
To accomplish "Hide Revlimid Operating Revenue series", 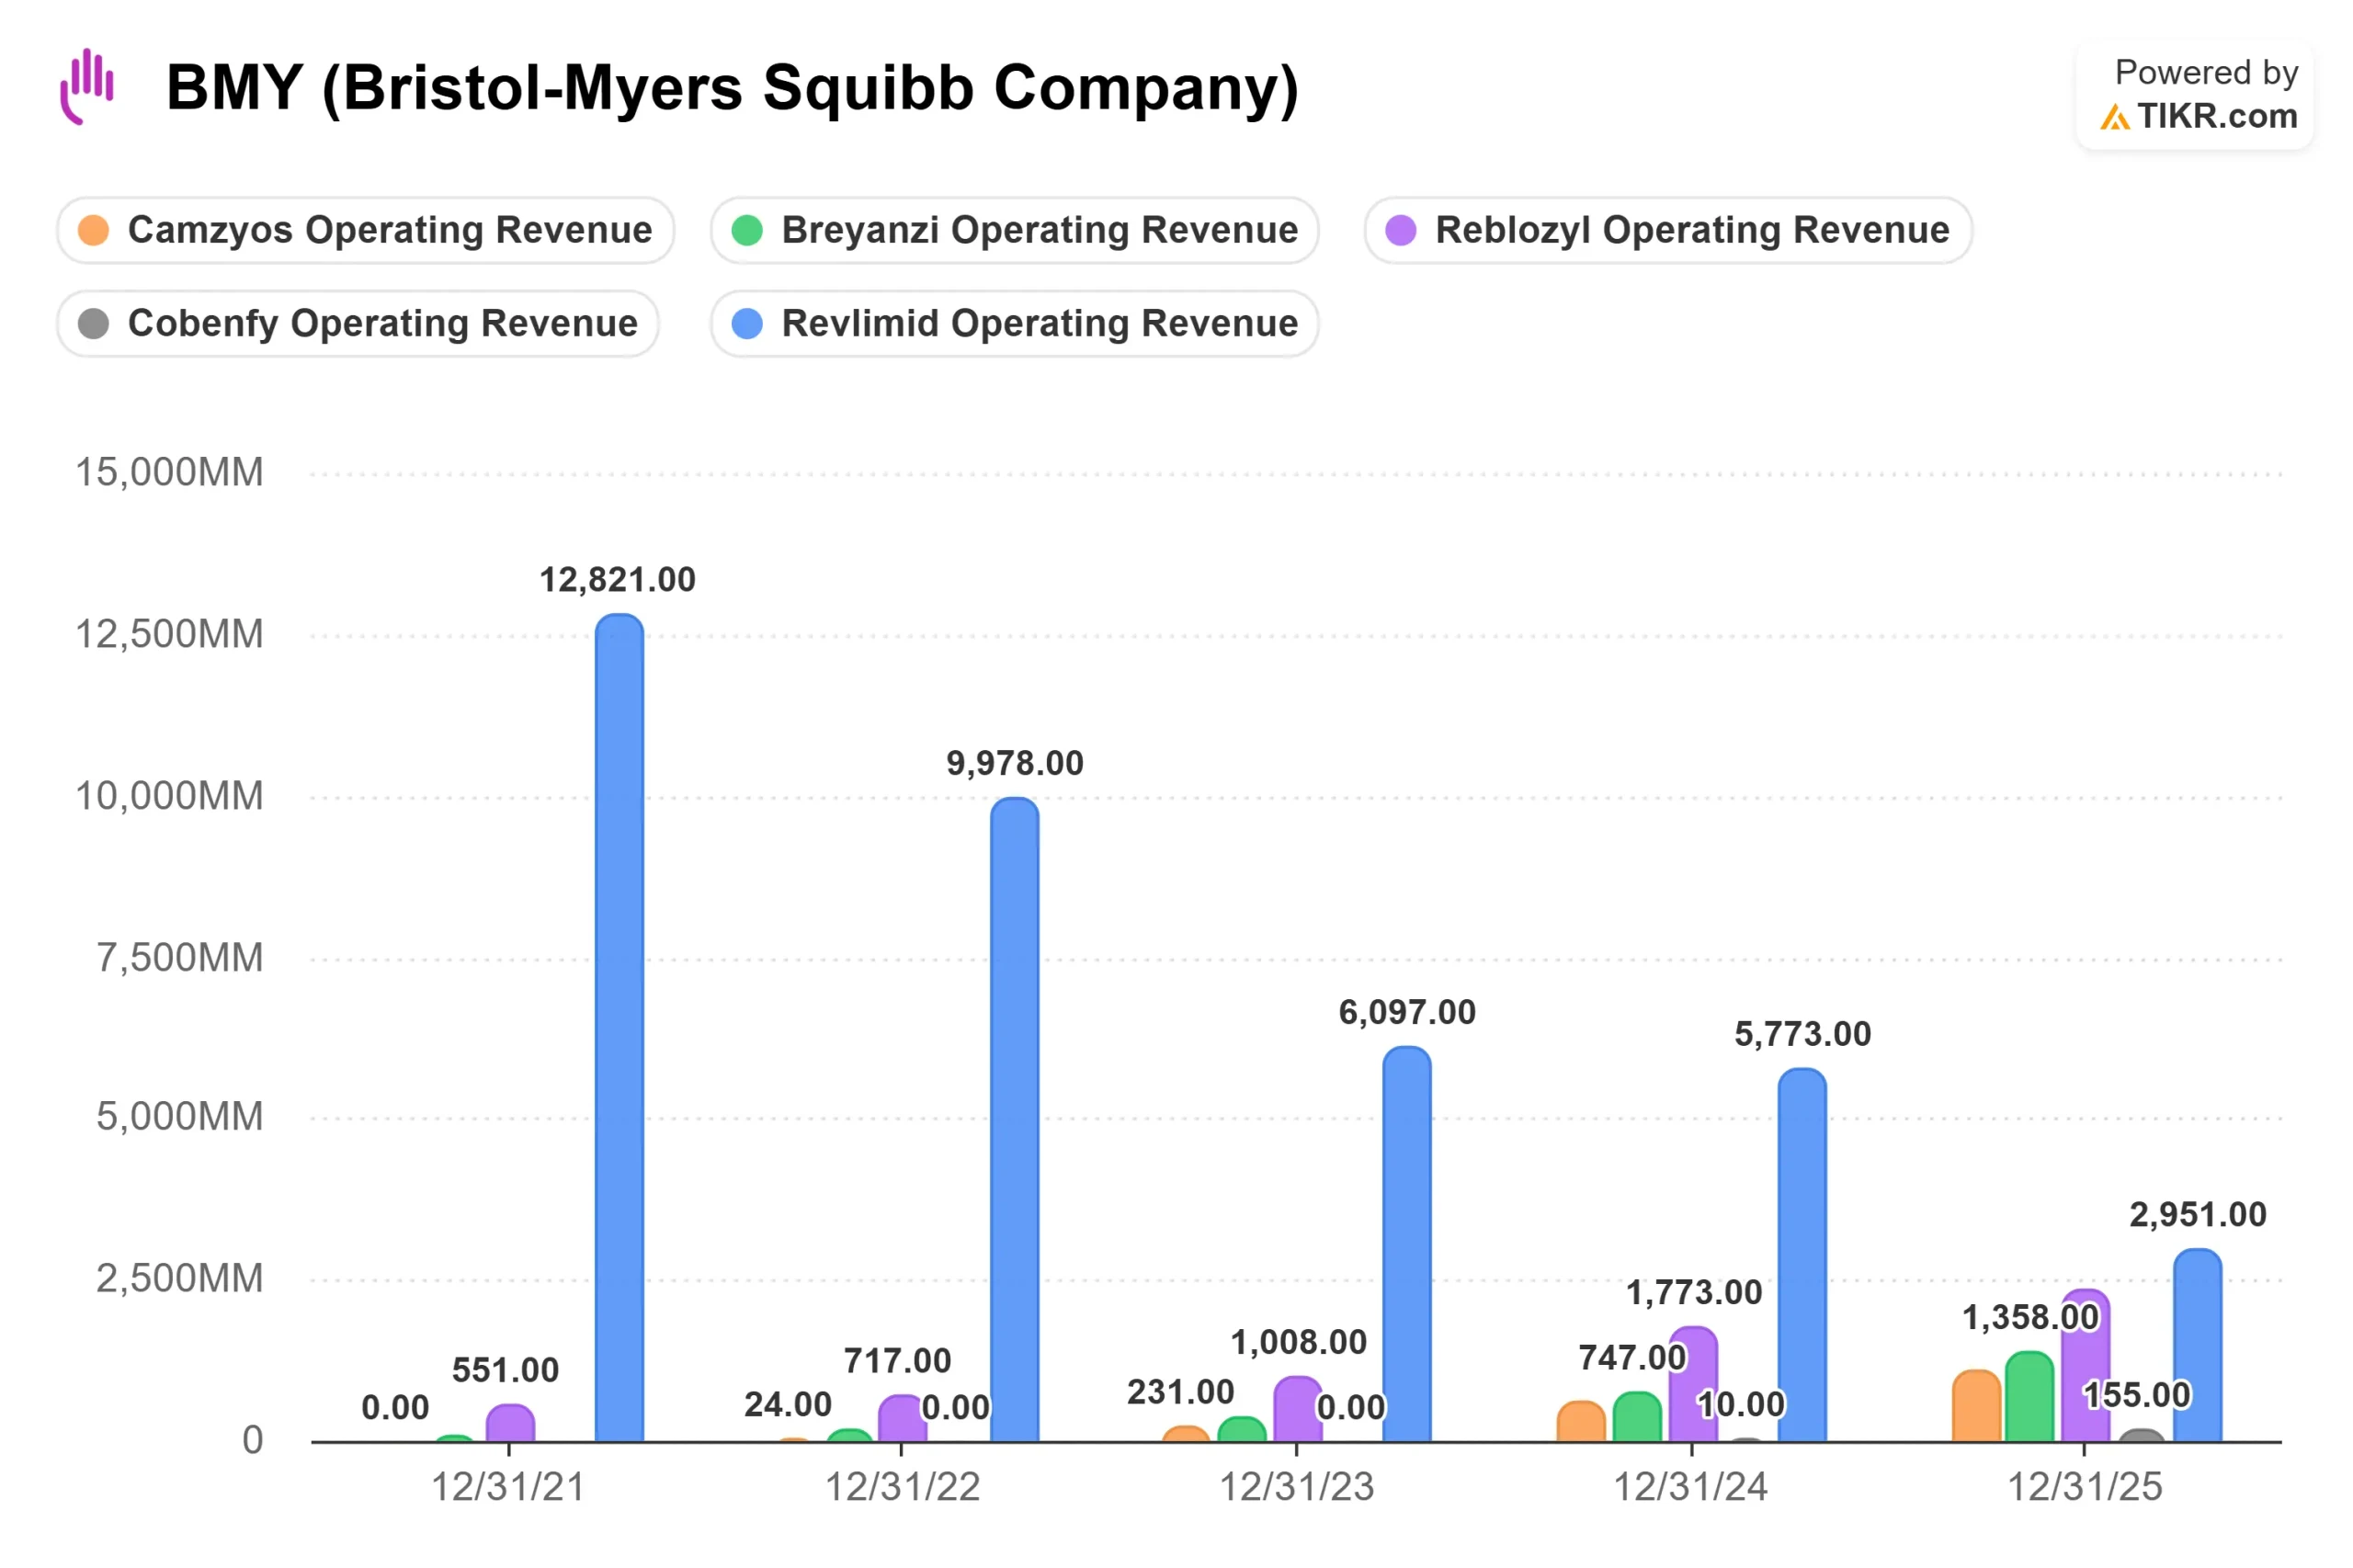I will [x=1014, y=323].
